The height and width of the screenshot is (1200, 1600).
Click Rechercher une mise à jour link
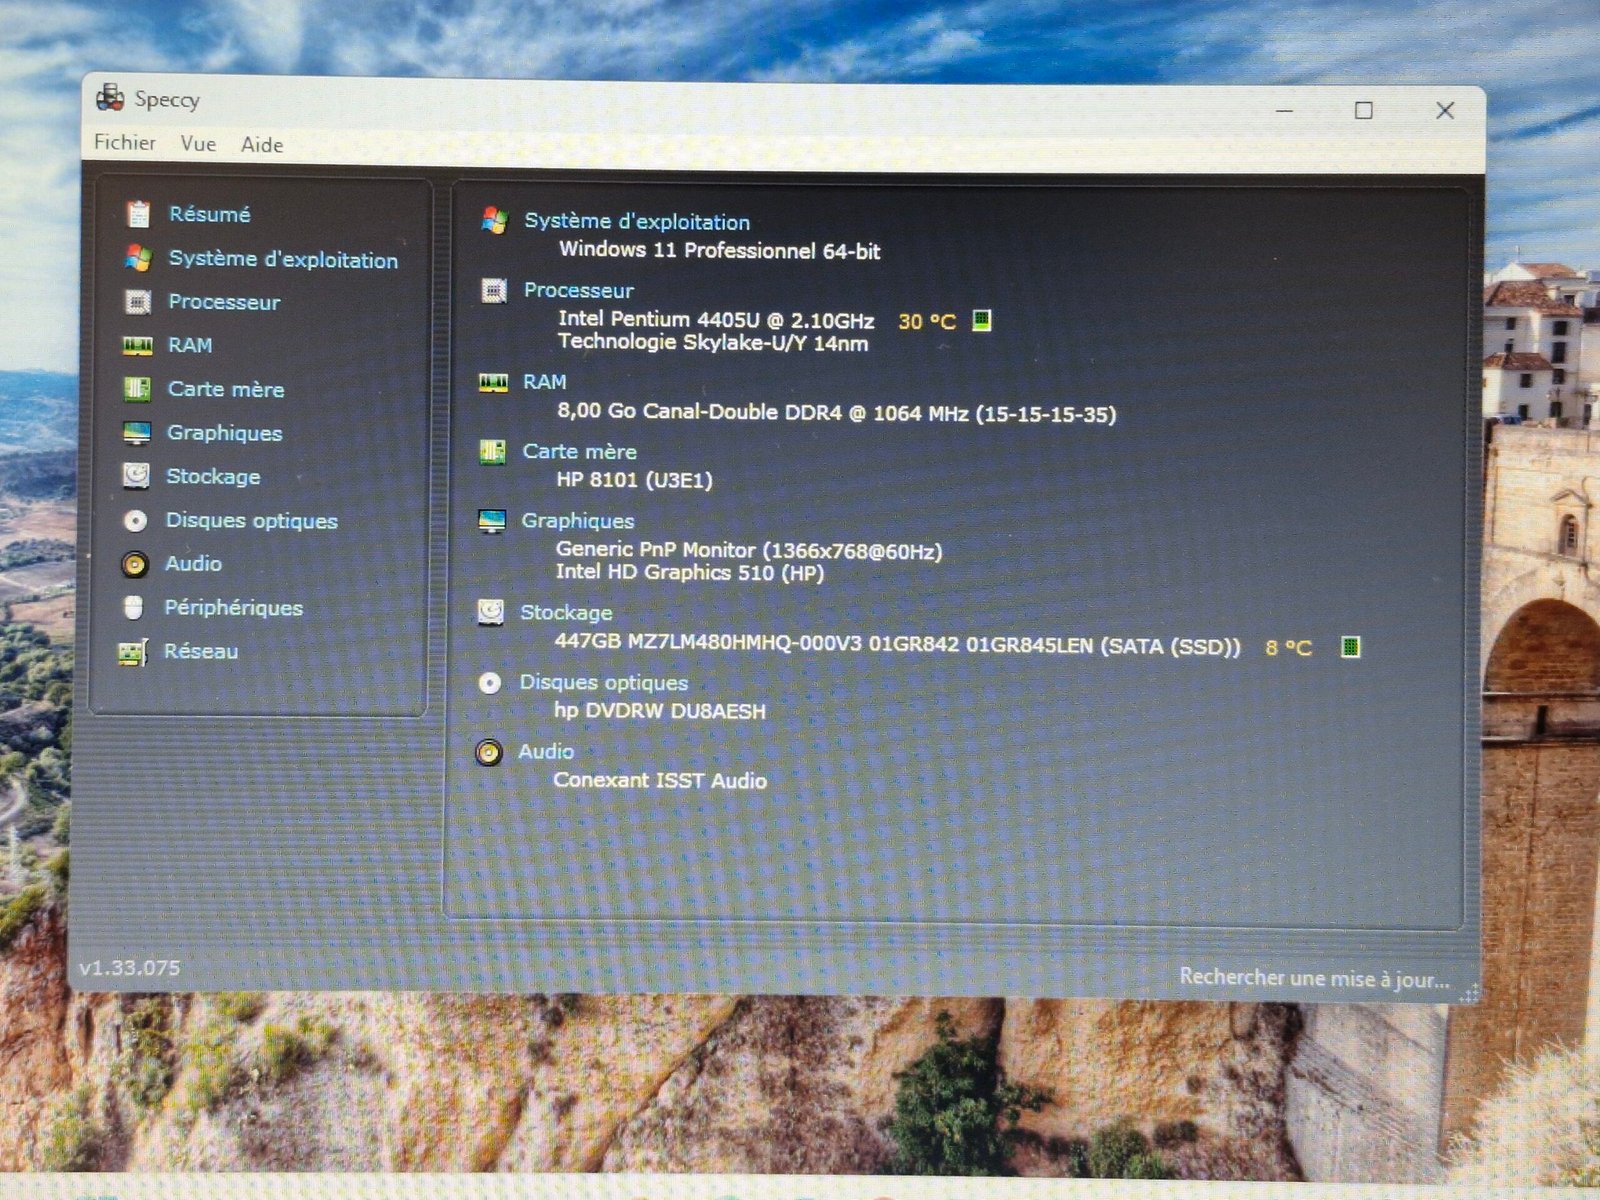1315,978
